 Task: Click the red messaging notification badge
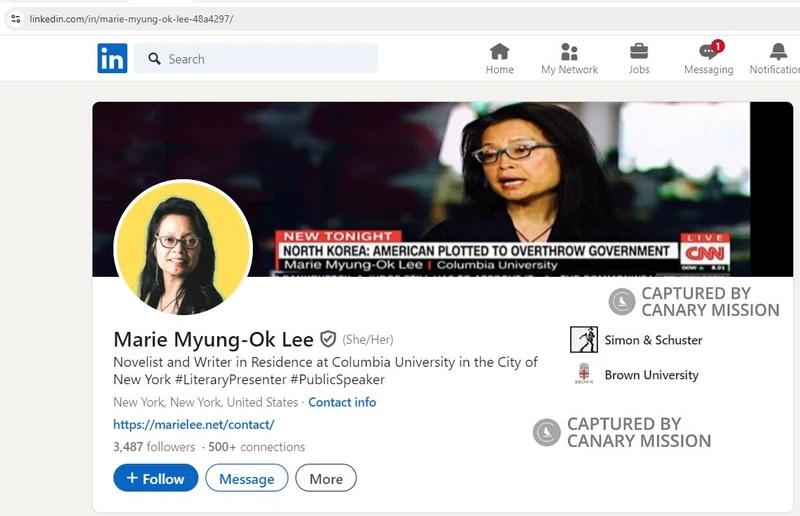tap(717, 46)
